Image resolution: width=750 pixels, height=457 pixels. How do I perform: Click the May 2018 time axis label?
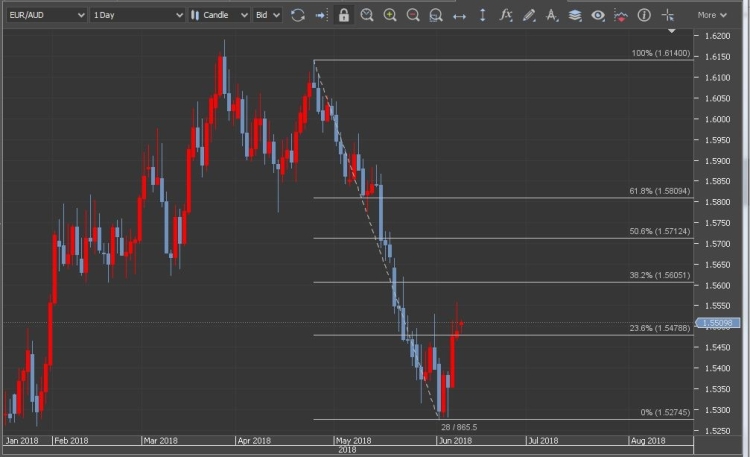(353, 440)
